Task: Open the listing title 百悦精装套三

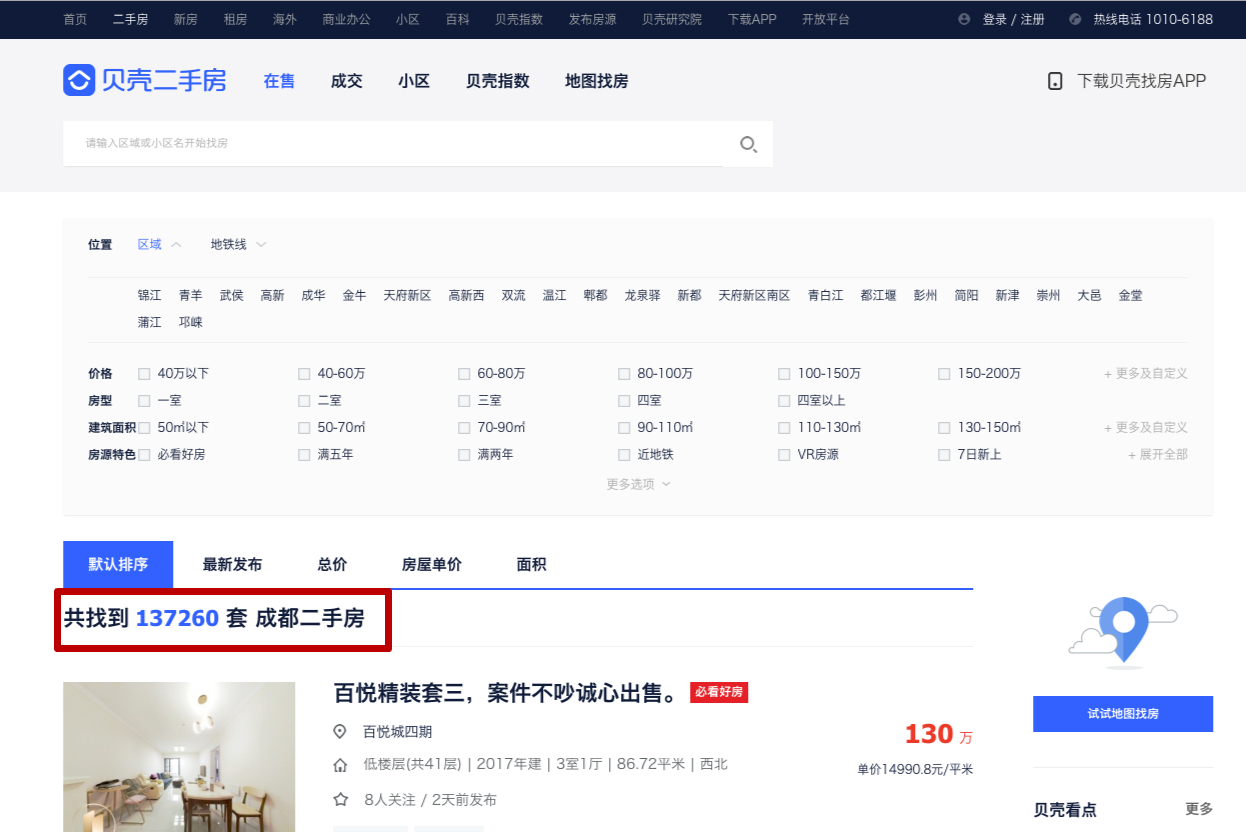Action: pos(508,692)
